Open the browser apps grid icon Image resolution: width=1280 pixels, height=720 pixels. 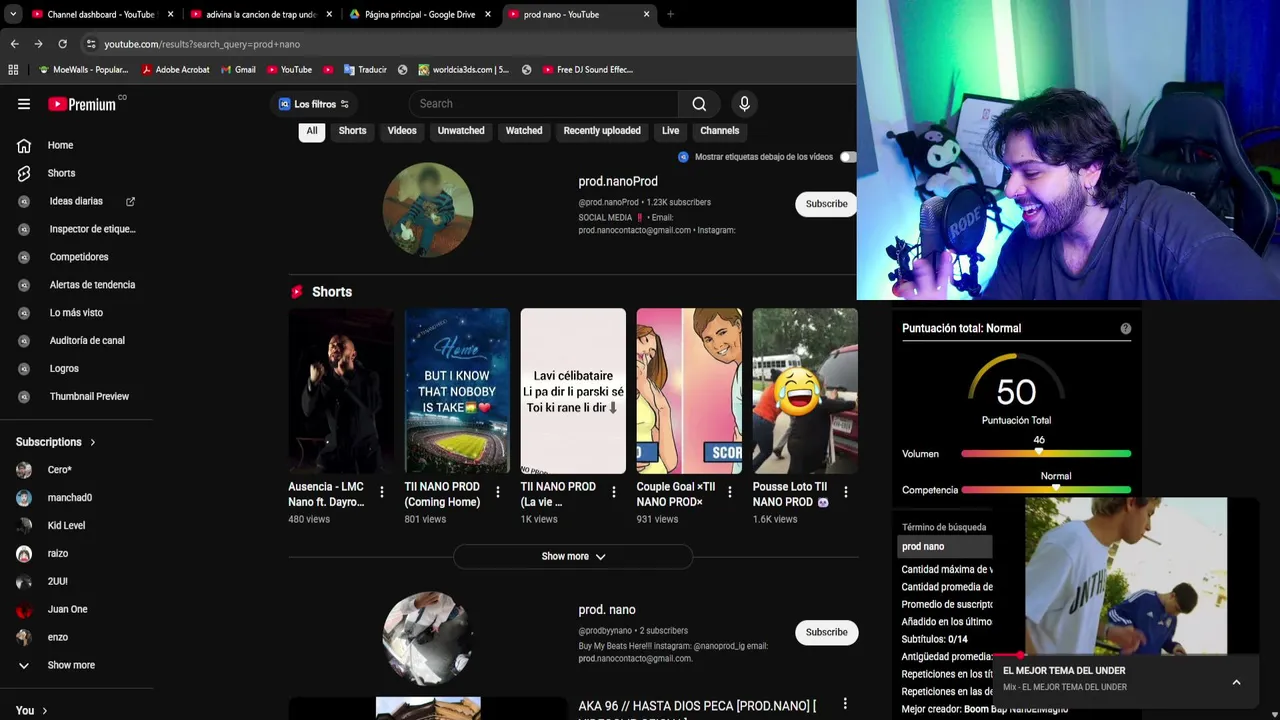click(x=13, y=70)
